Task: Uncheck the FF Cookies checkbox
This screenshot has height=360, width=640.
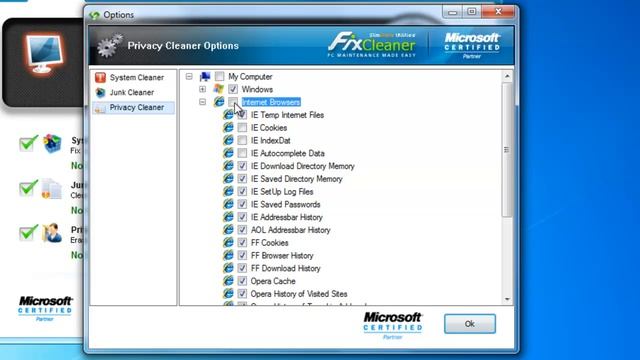Action: coord(242,242)
